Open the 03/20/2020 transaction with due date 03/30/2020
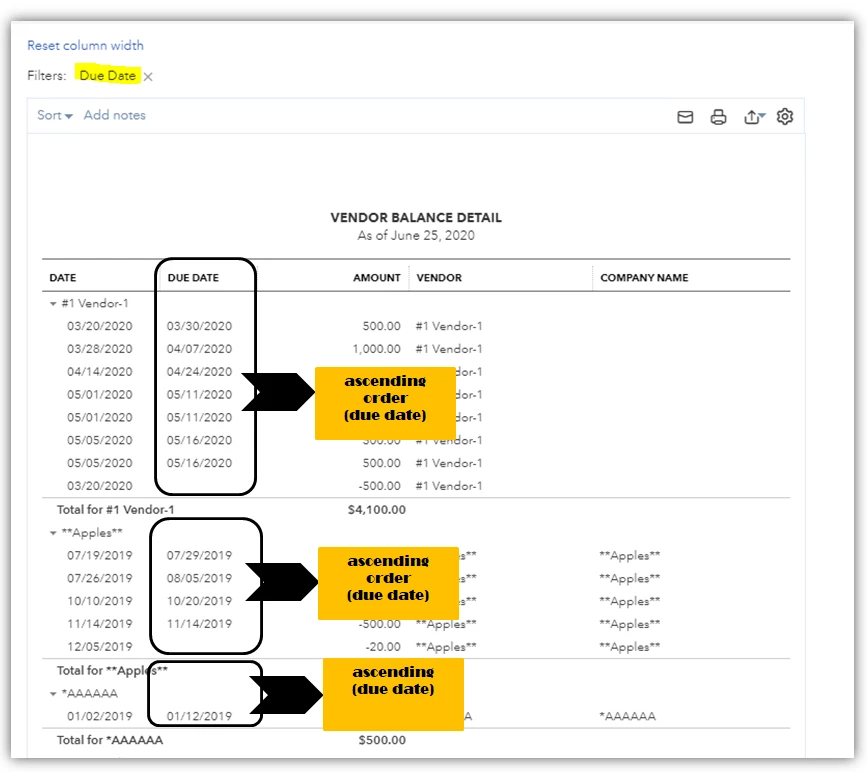Viewport: 867px width, 772px height. click(x=100, y=326)
